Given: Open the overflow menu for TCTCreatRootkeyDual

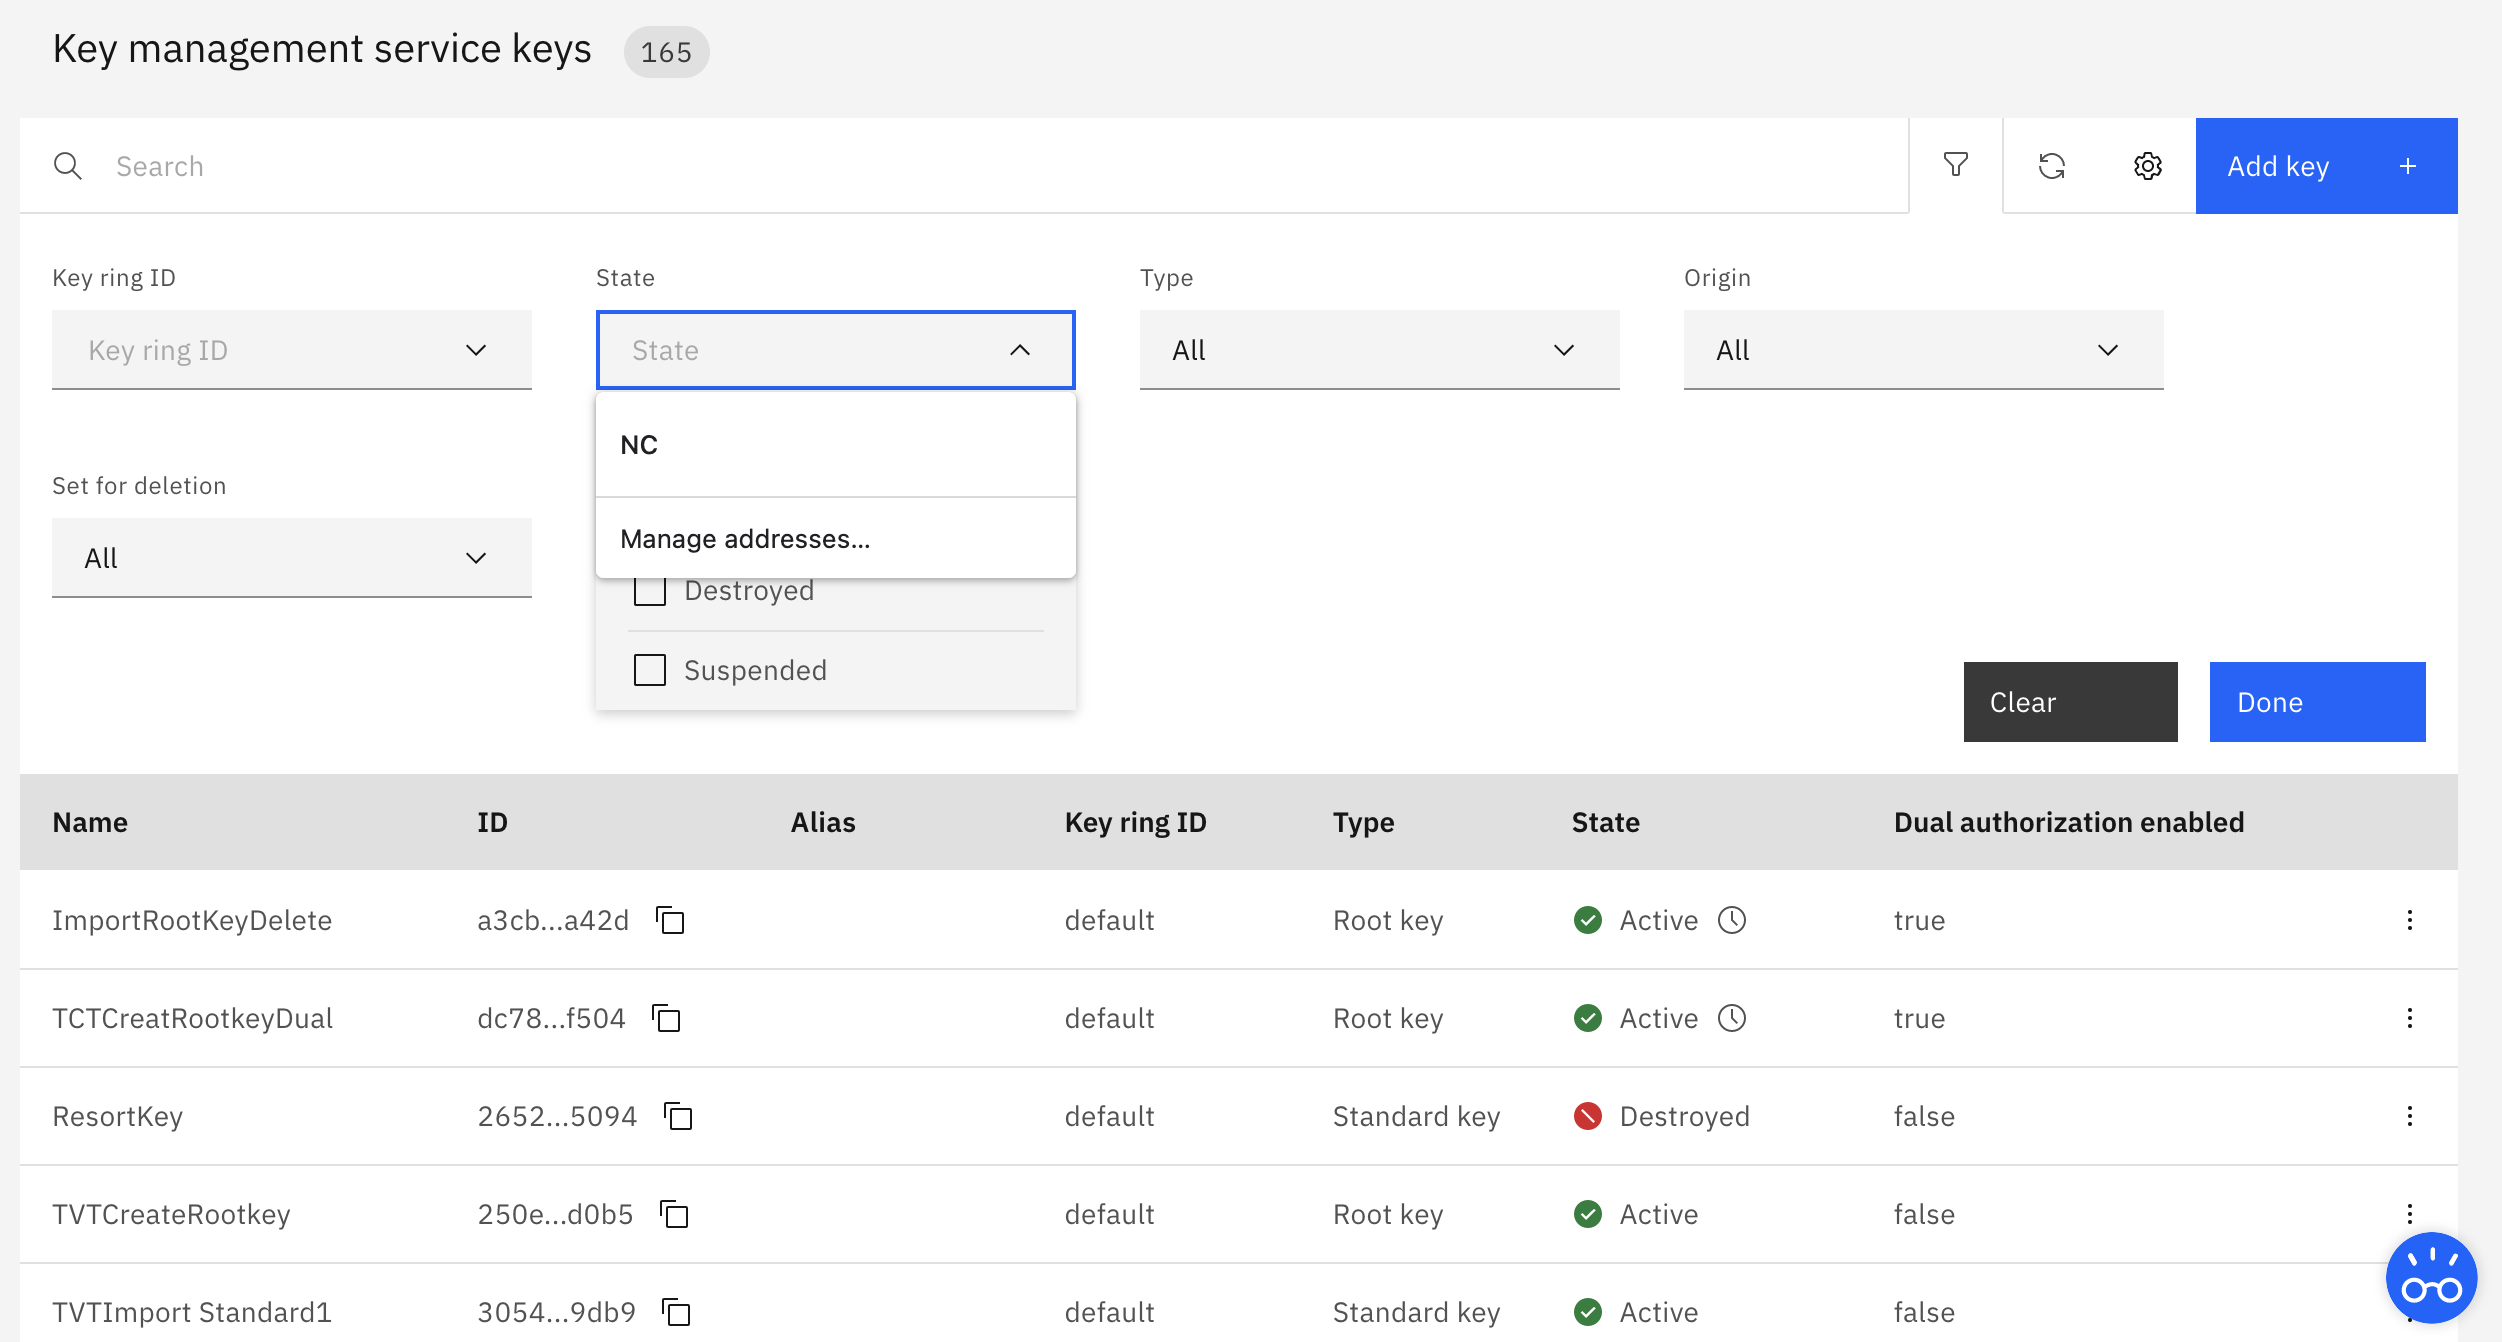Looking at the screenshot, I should (x=2410, y=1018).
